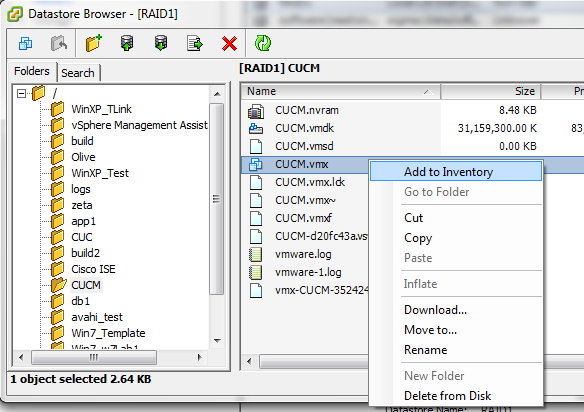
Task: Collapse the root folder tree node
Action: [x=22, y=93]
